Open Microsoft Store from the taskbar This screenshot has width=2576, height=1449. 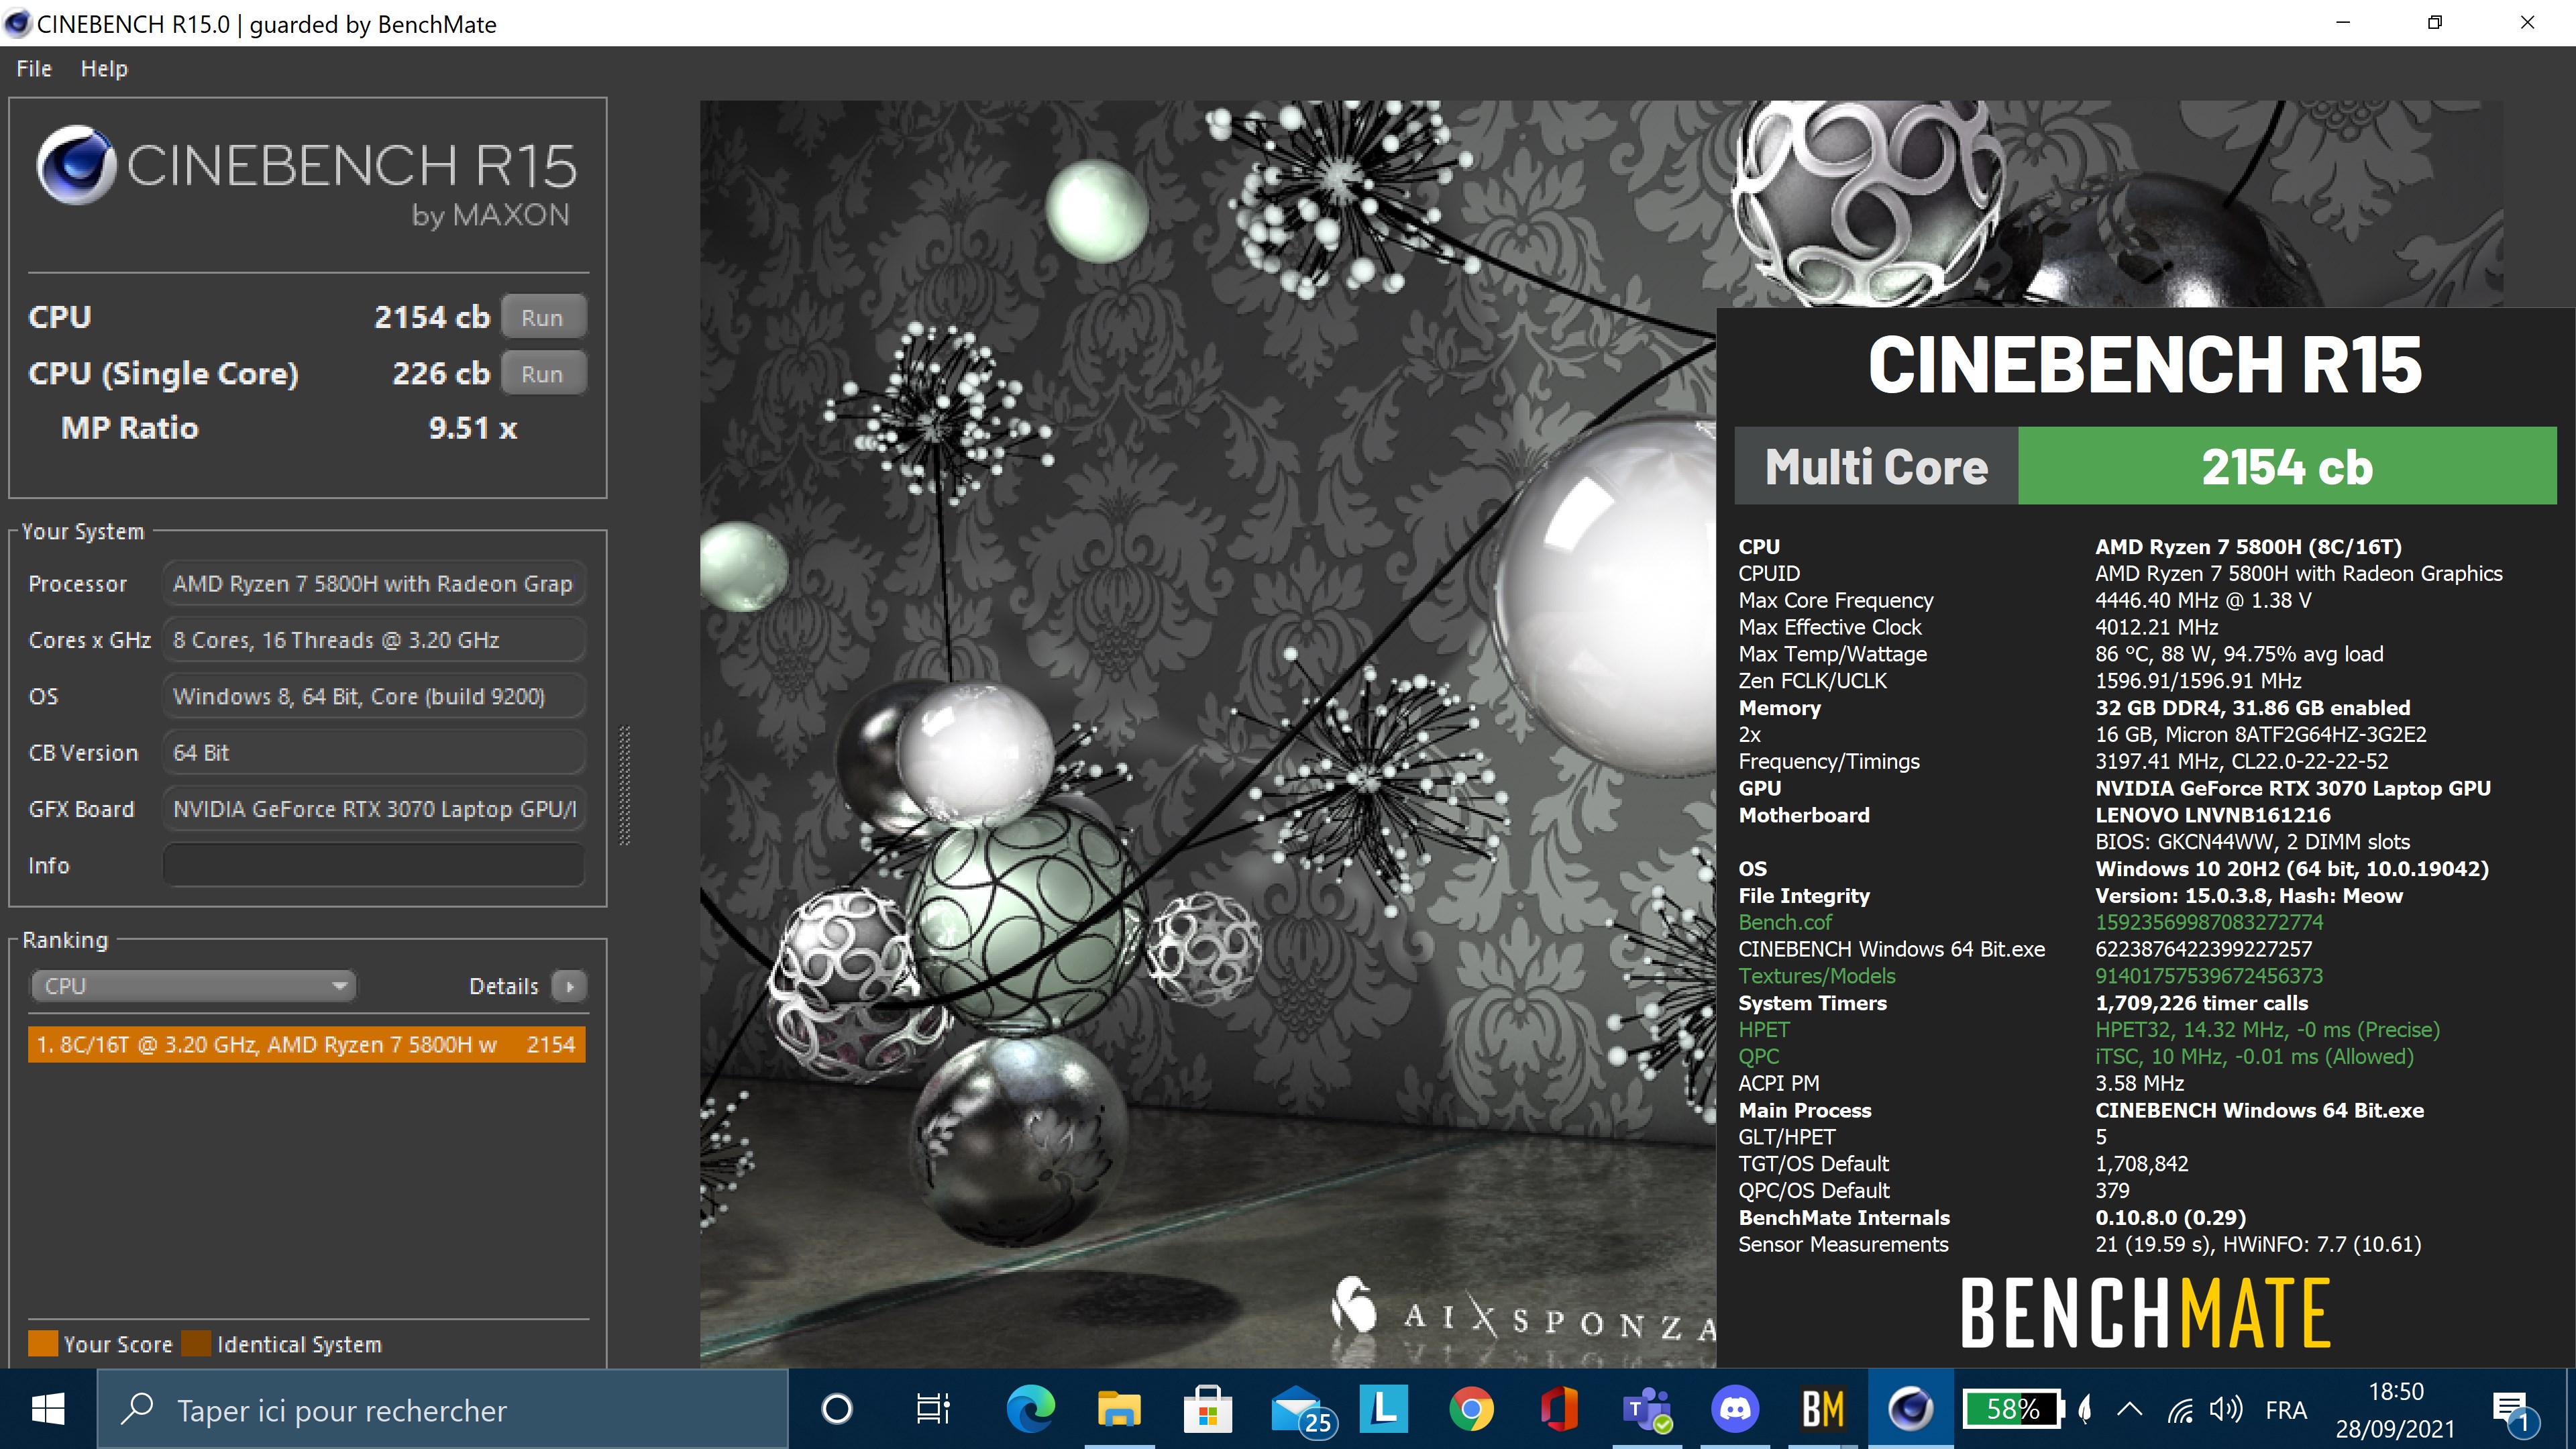click(x=1207, y=1409)
